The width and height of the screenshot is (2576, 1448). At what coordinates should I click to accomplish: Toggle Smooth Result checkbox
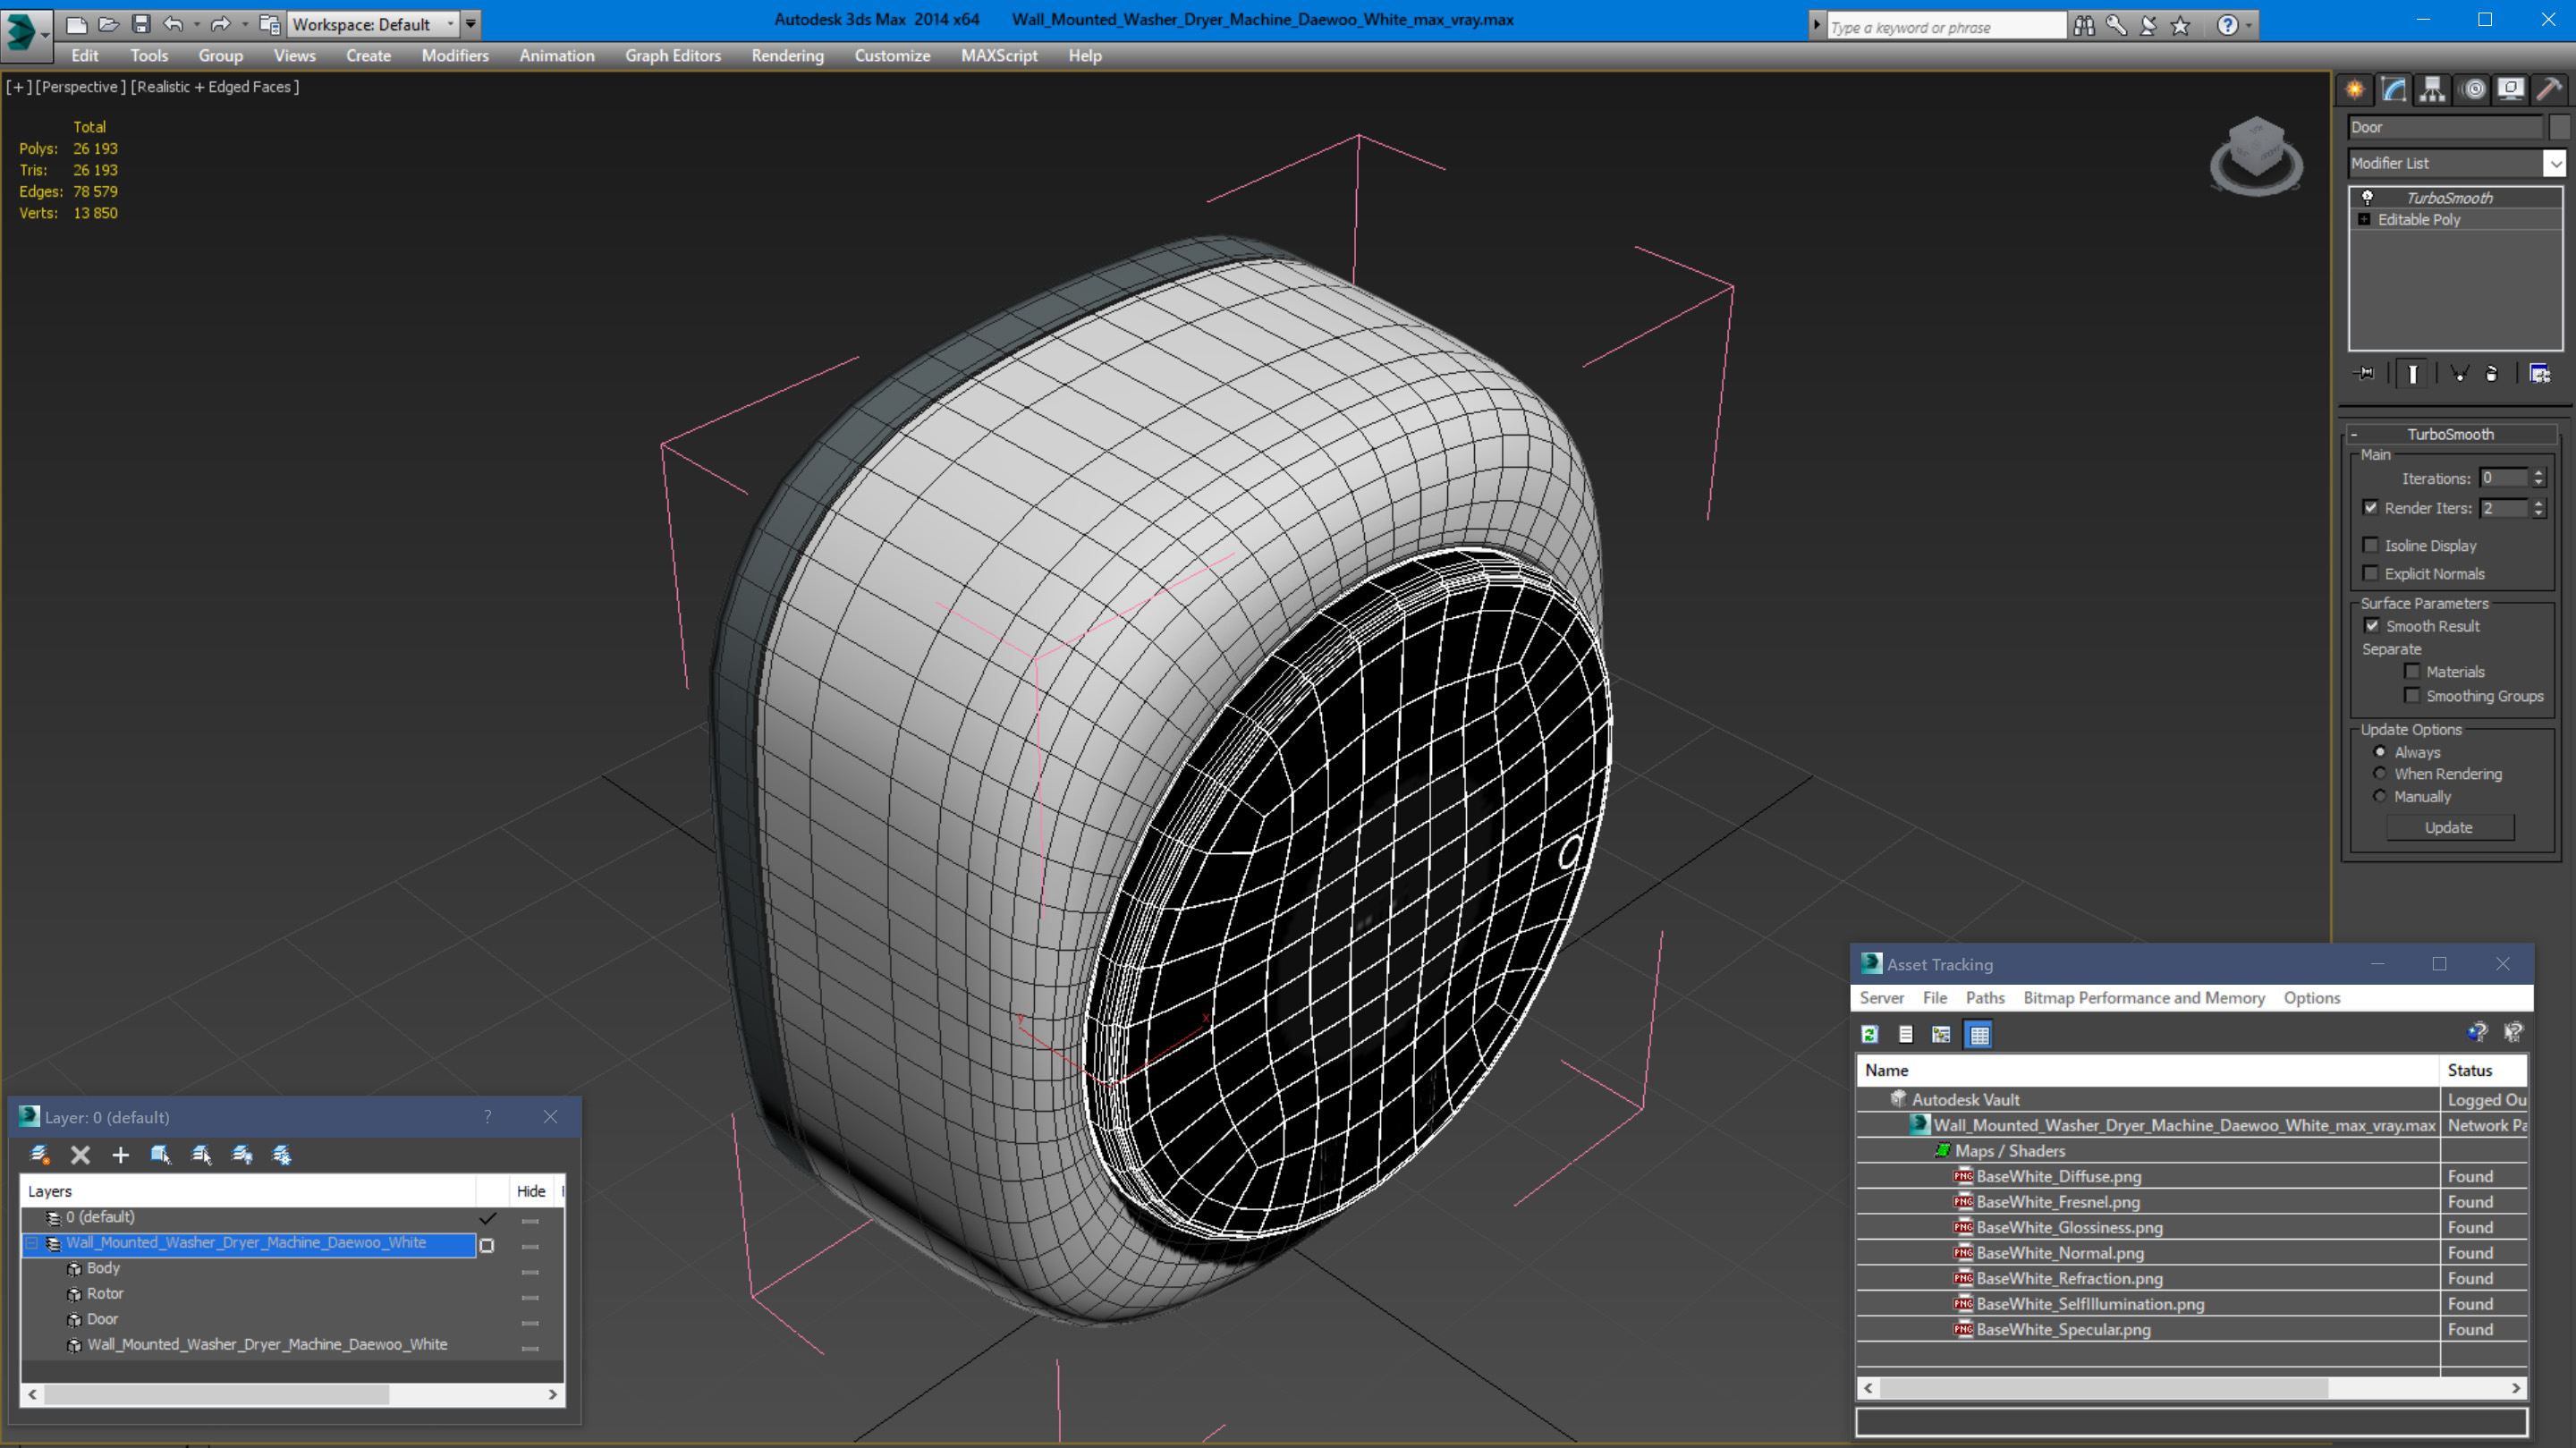click(x=2372, y=626)
